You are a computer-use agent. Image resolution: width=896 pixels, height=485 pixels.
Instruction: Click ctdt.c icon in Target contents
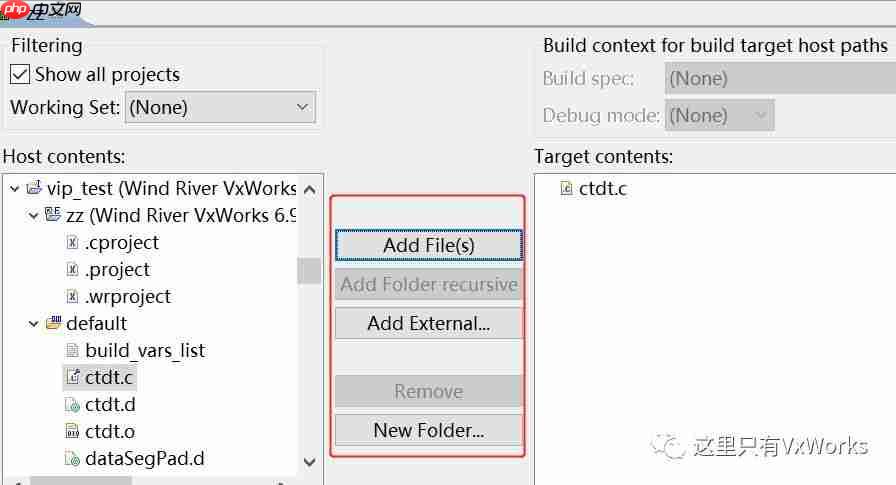tap(566, 188)
